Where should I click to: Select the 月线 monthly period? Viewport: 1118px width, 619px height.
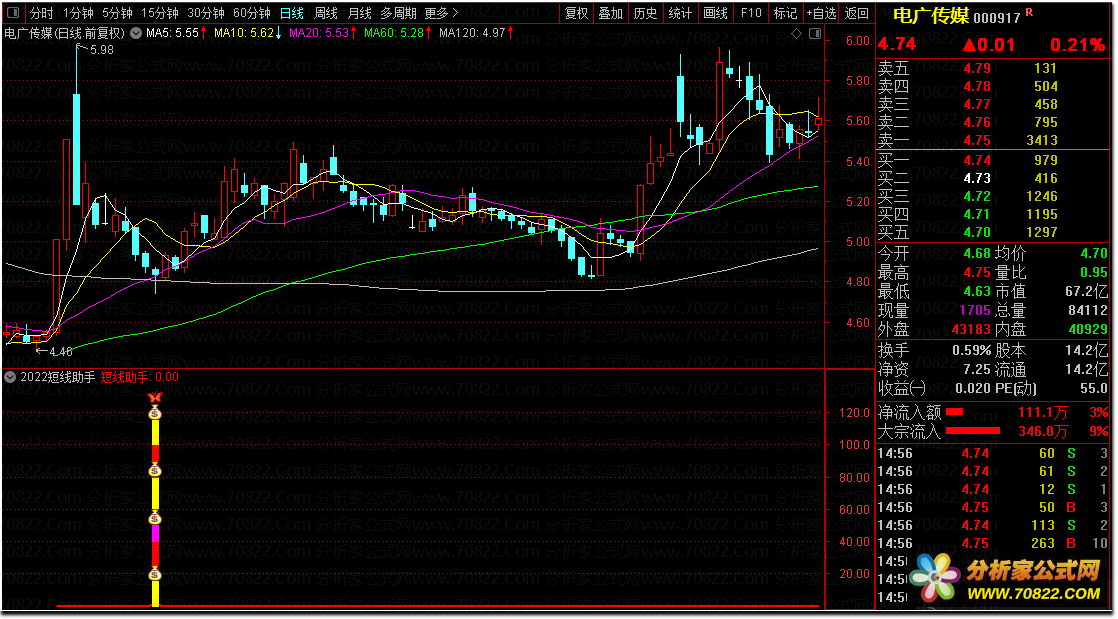[359, 13]
